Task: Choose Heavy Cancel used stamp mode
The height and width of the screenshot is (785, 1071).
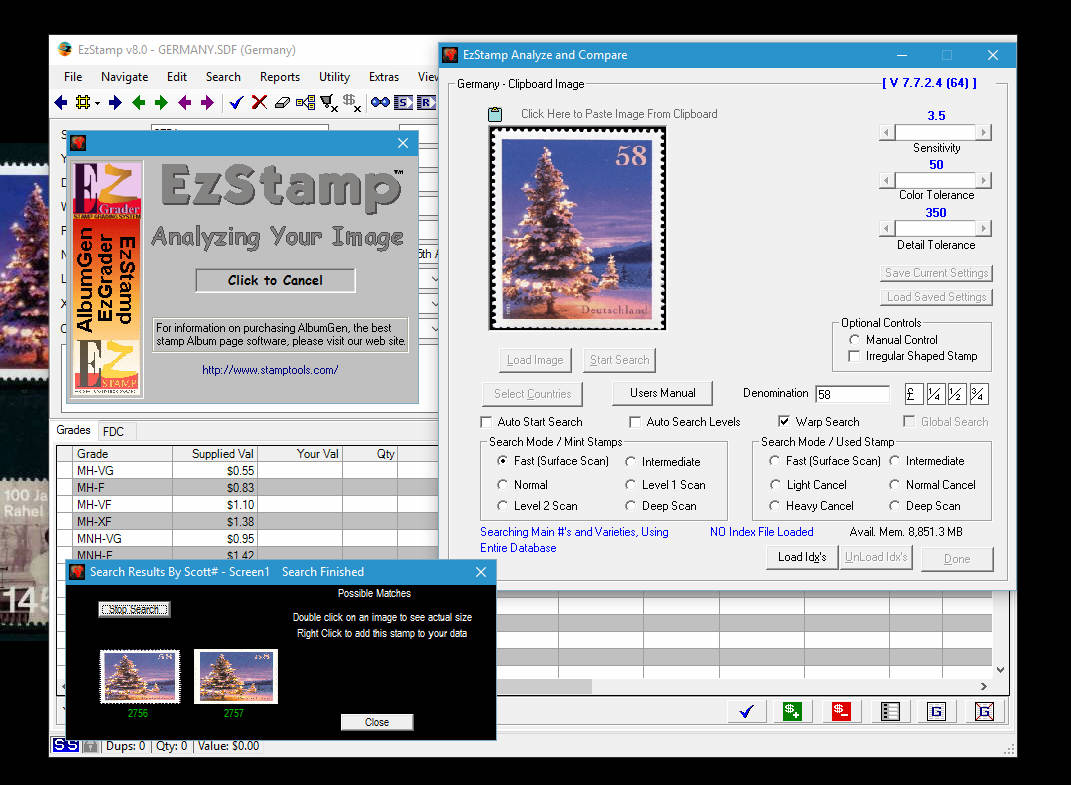Action: coord(774,506)
